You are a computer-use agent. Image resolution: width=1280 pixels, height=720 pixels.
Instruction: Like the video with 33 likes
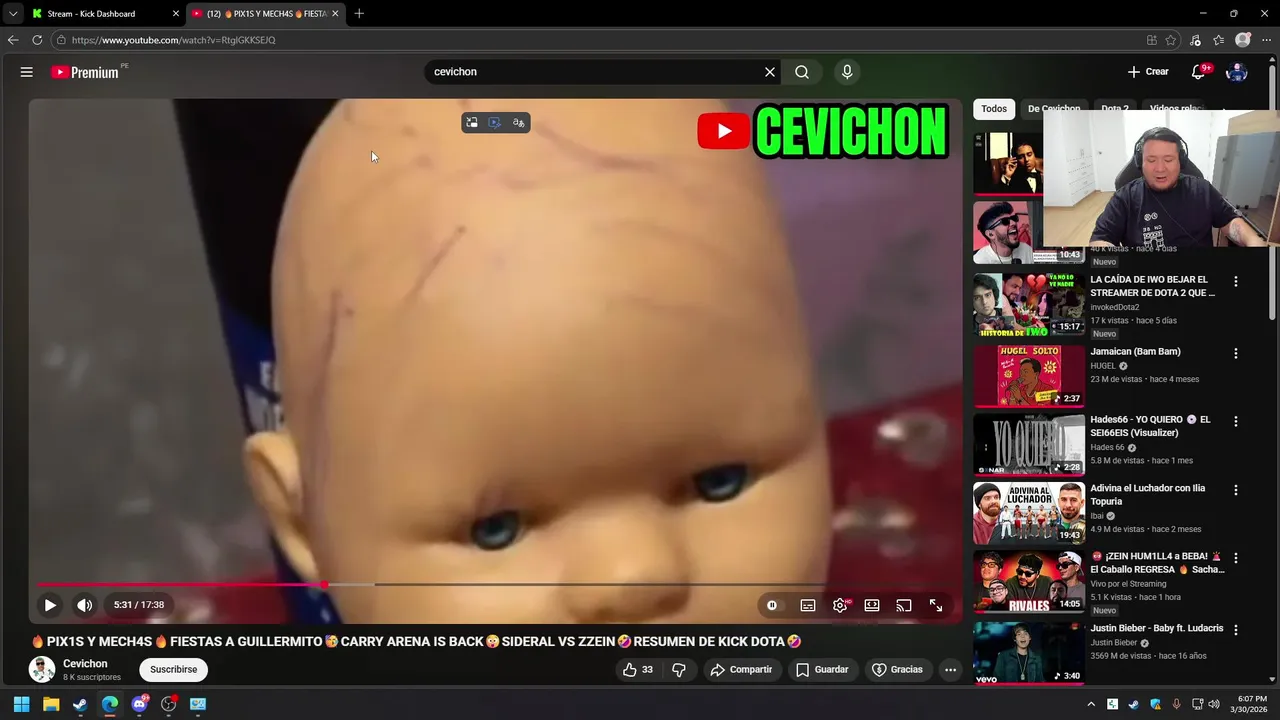(x=638, y=670)
